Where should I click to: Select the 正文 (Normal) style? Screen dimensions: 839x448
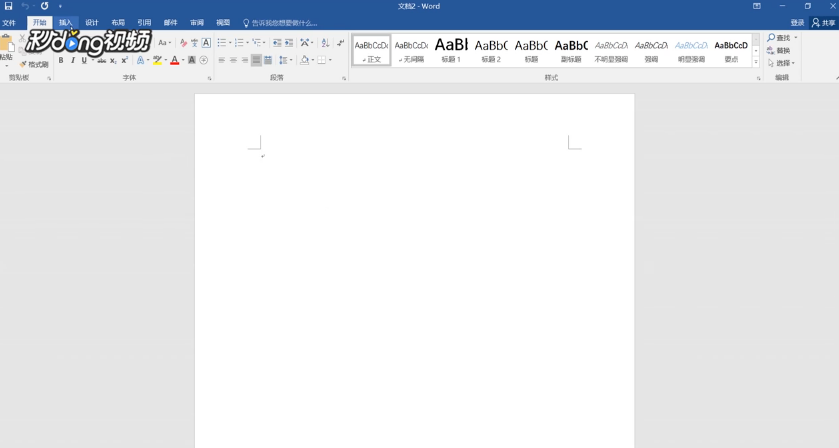371,51
